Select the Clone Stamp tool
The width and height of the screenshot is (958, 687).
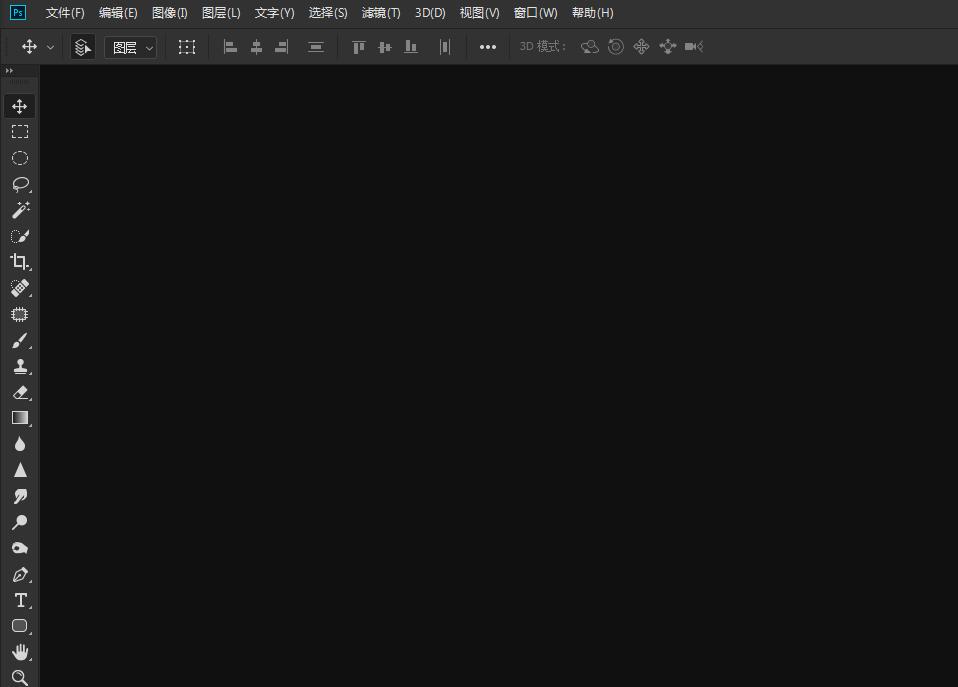tap(19, 367)
